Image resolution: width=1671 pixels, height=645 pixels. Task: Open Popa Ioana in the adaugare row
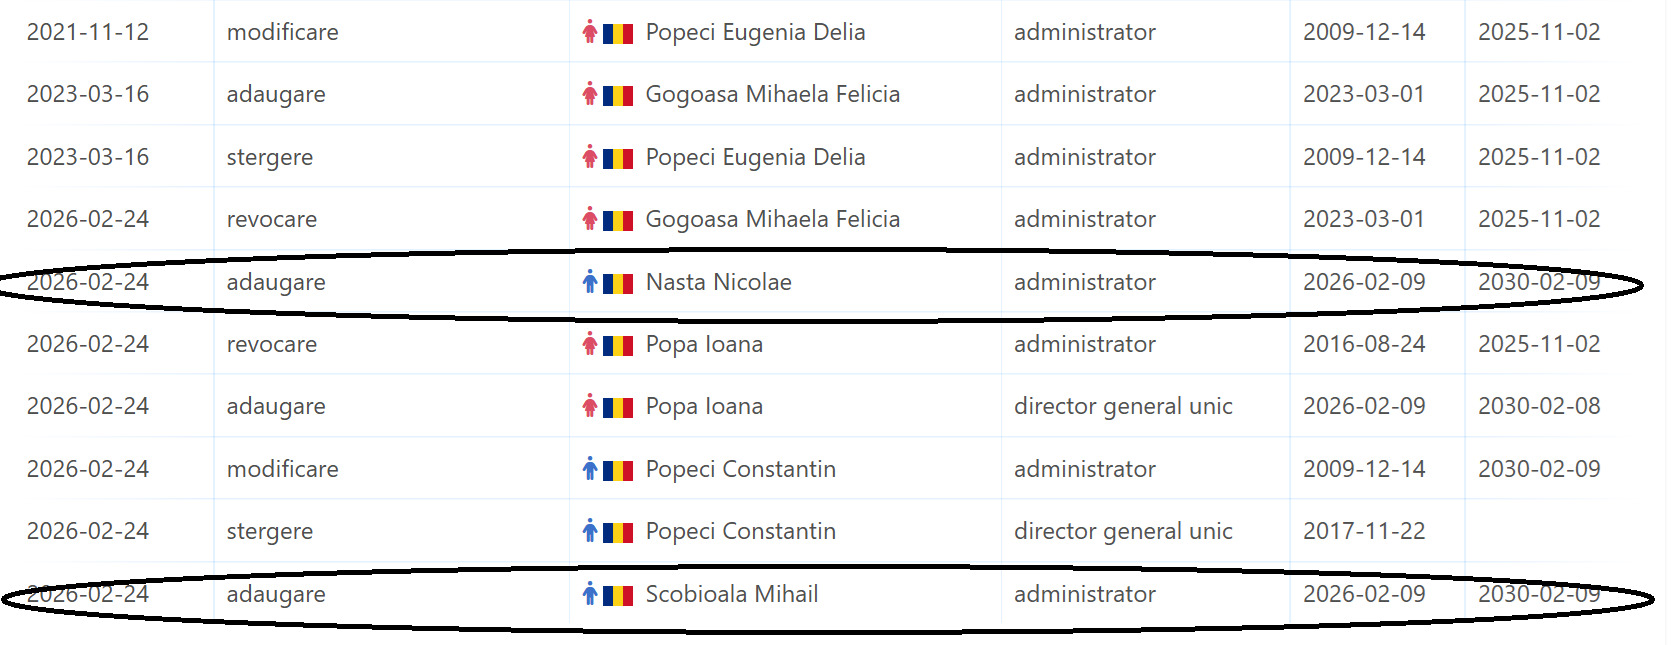click(x=704, y=406)
